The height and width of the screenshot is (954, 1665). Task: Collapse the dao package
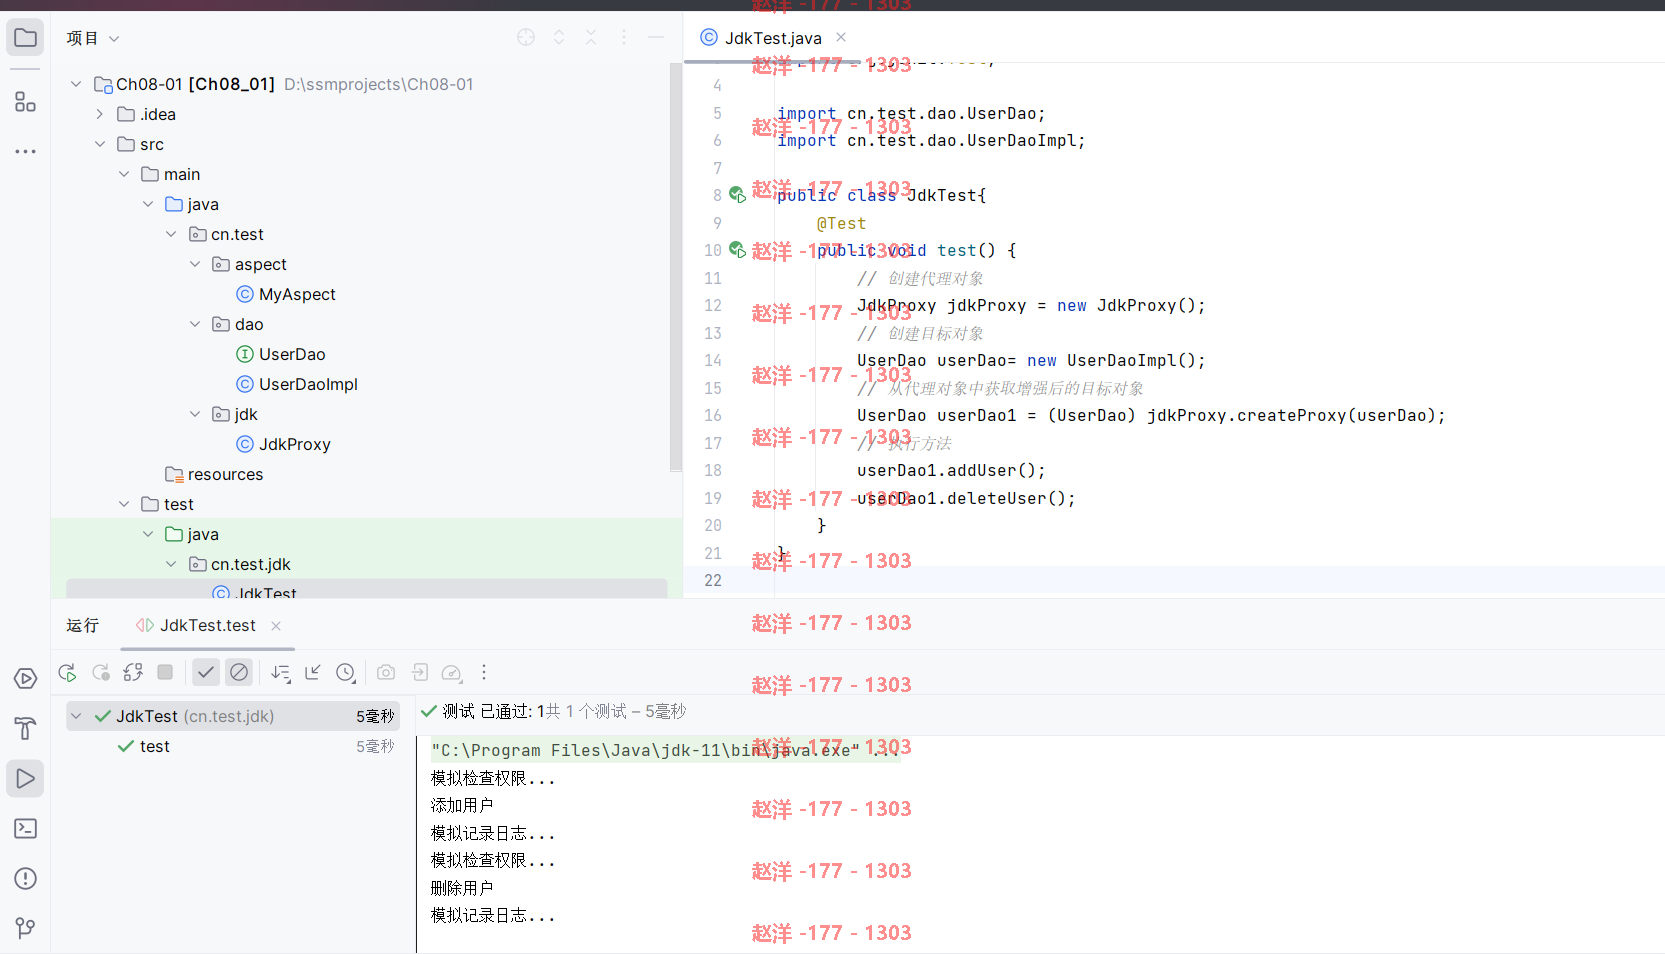tap(195, 324)
